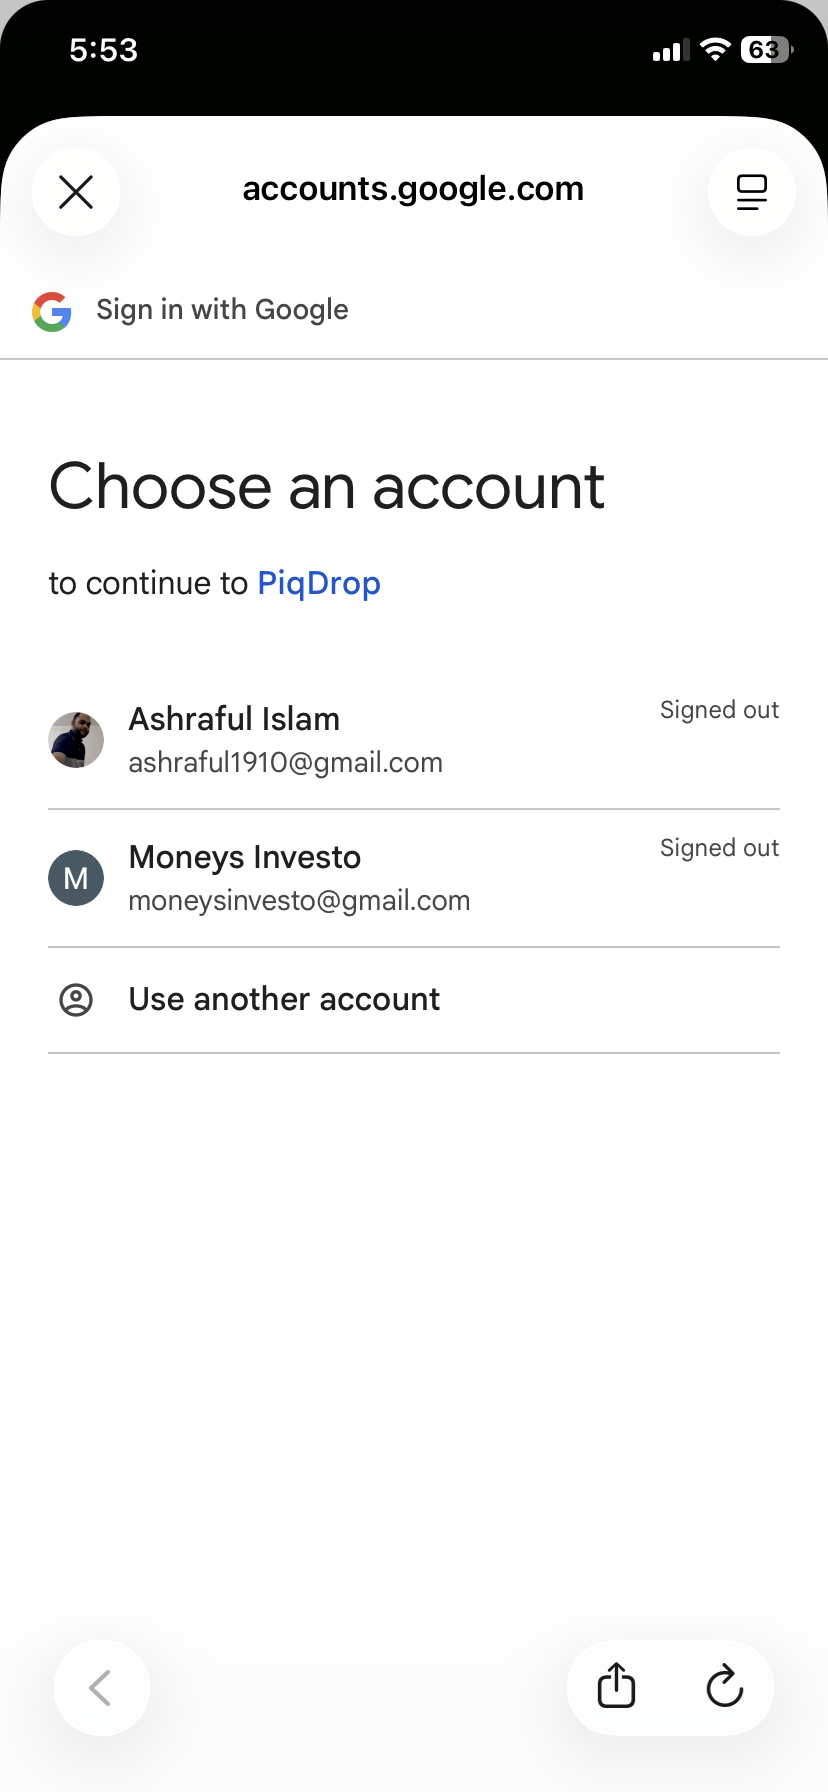Image resolution: width=828 pixels, height=1792 pixels.
Task: Choose Use another account
Action: [414, 1000]
